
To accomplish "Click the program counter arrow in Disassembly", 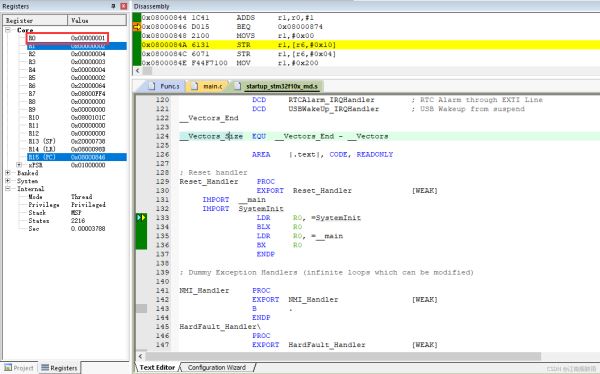I will click(x=137, y=27).
